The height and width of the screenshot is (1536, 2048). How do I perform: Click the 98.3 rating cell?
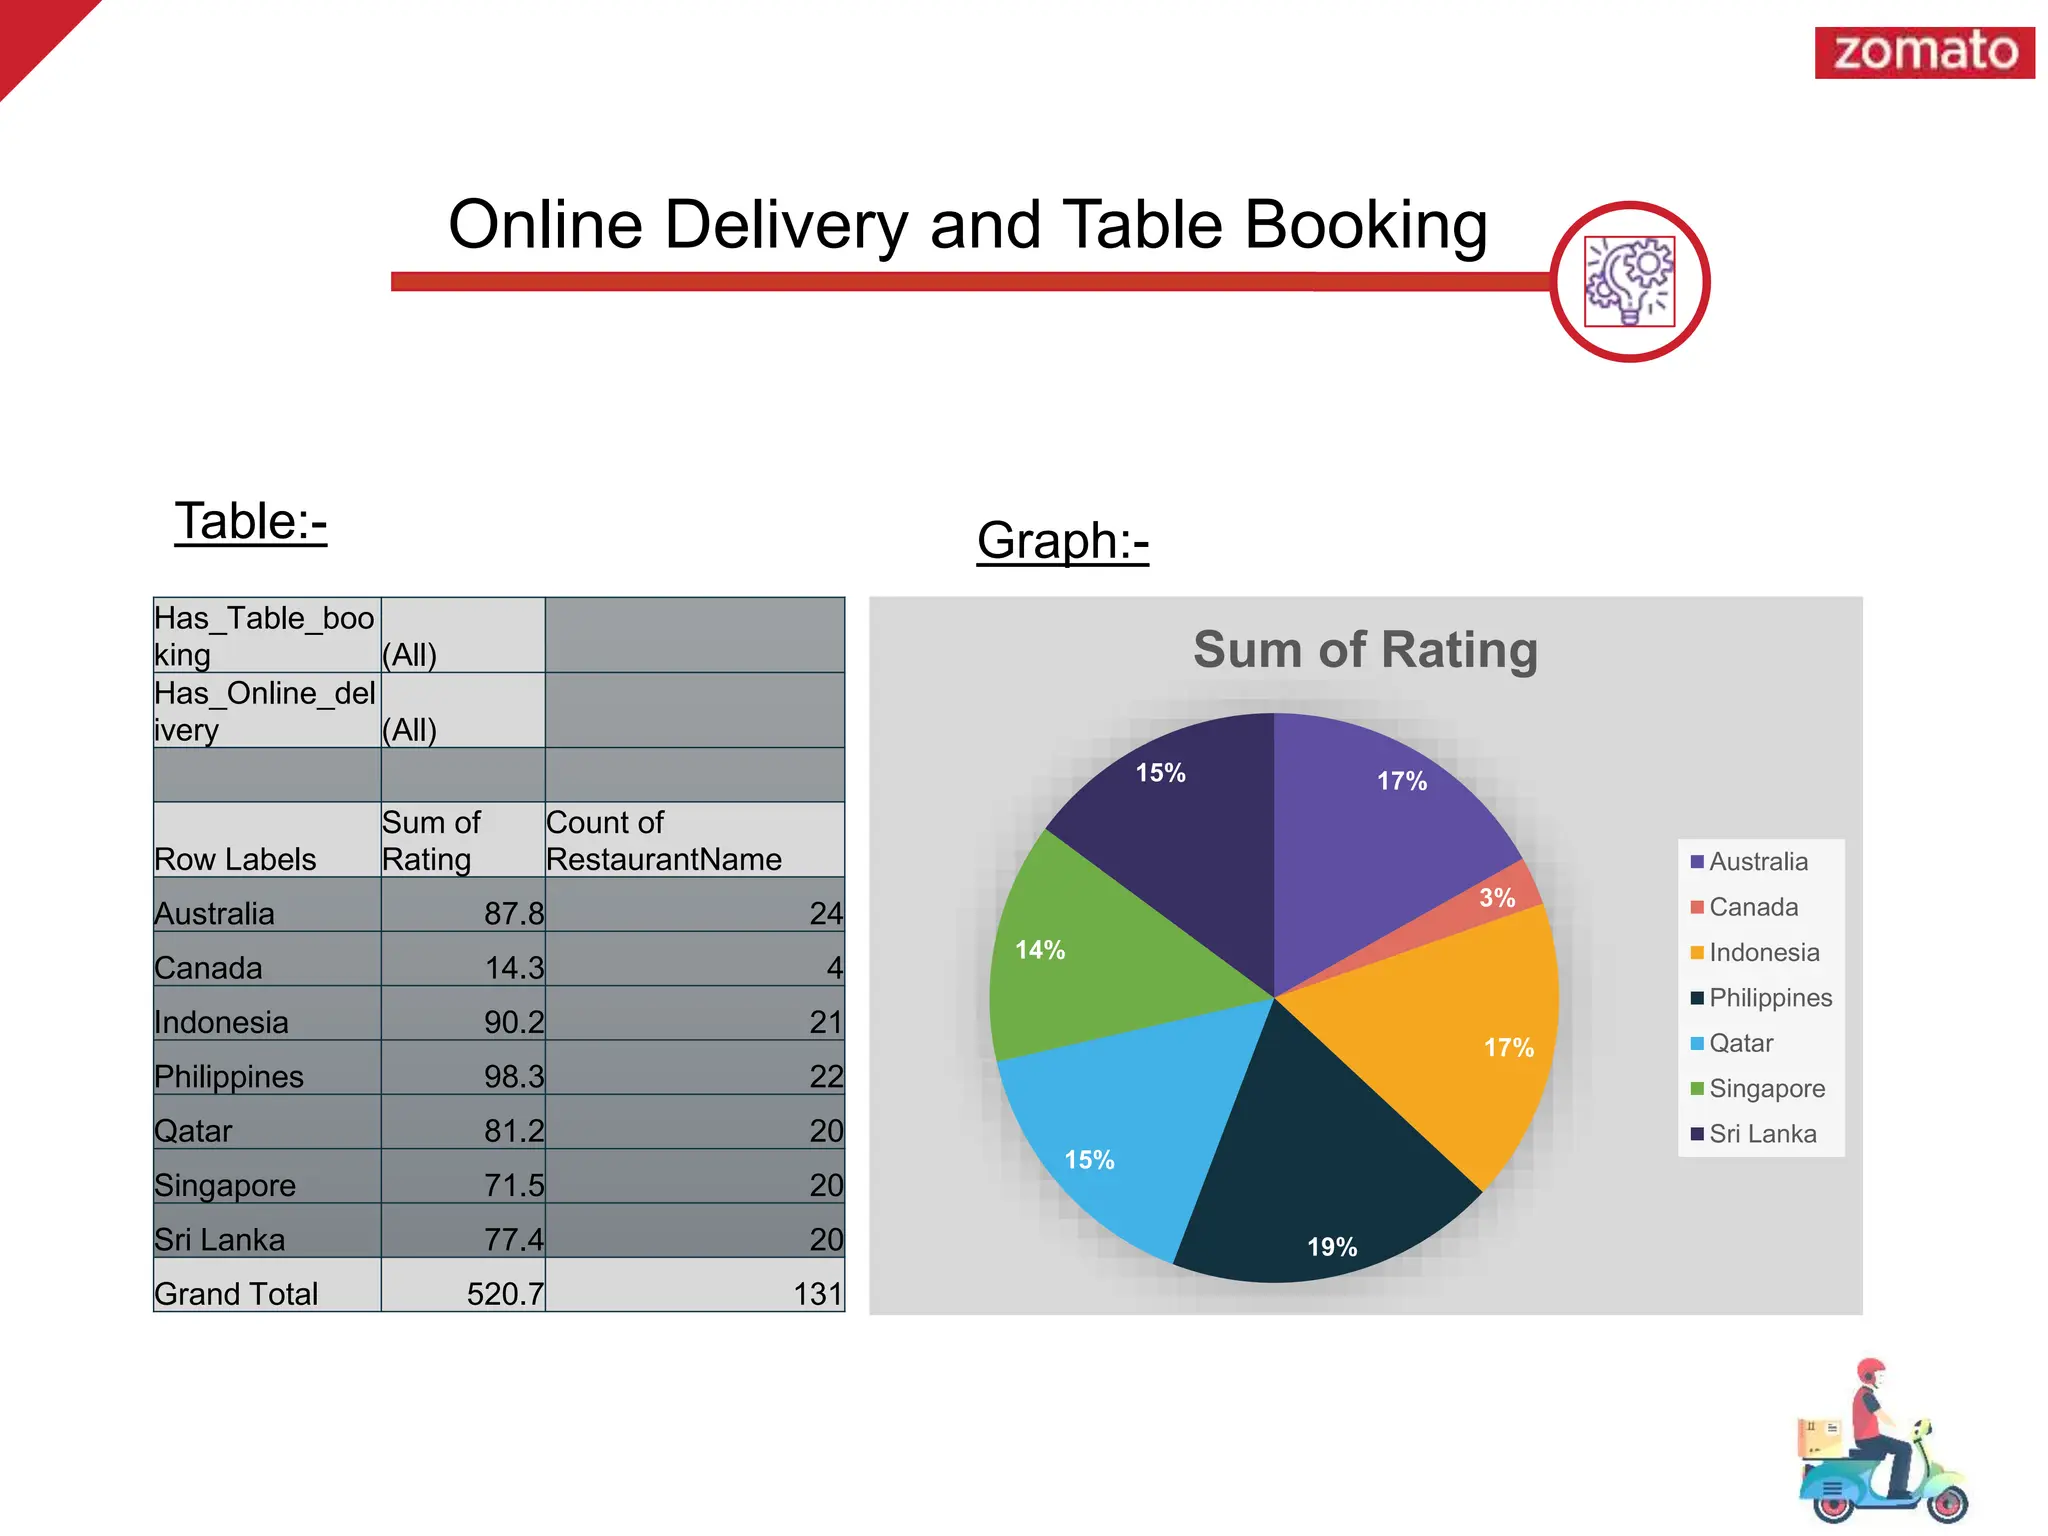463,1068
